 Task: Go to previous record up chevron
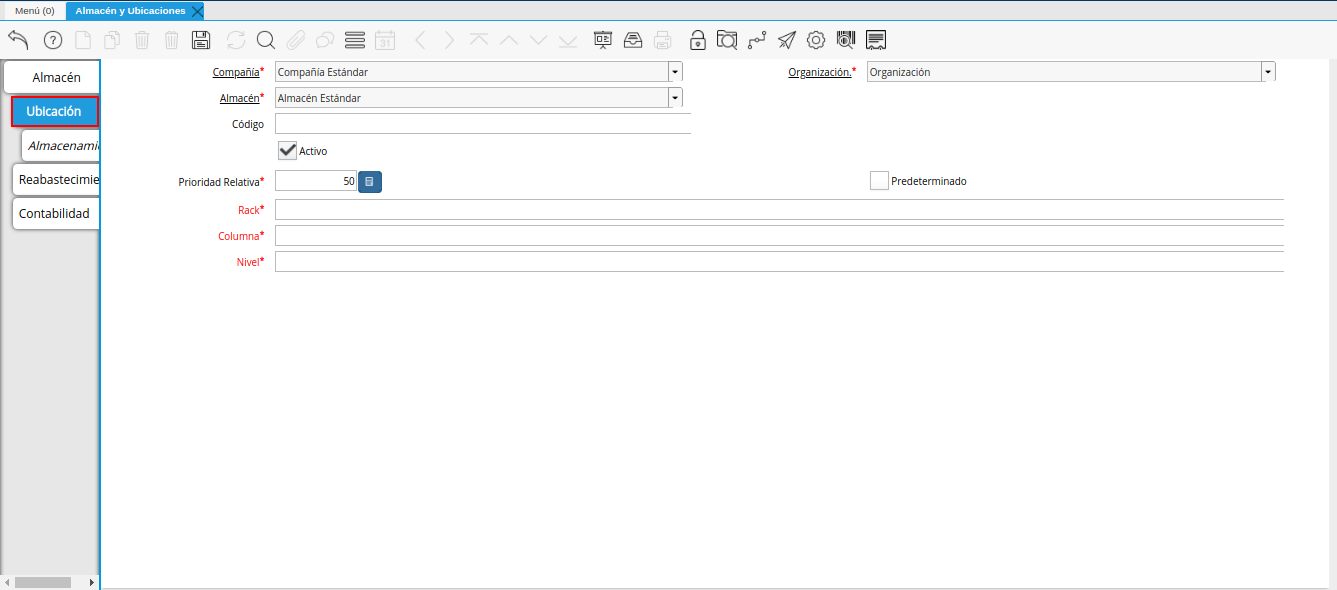coord(509,40)
